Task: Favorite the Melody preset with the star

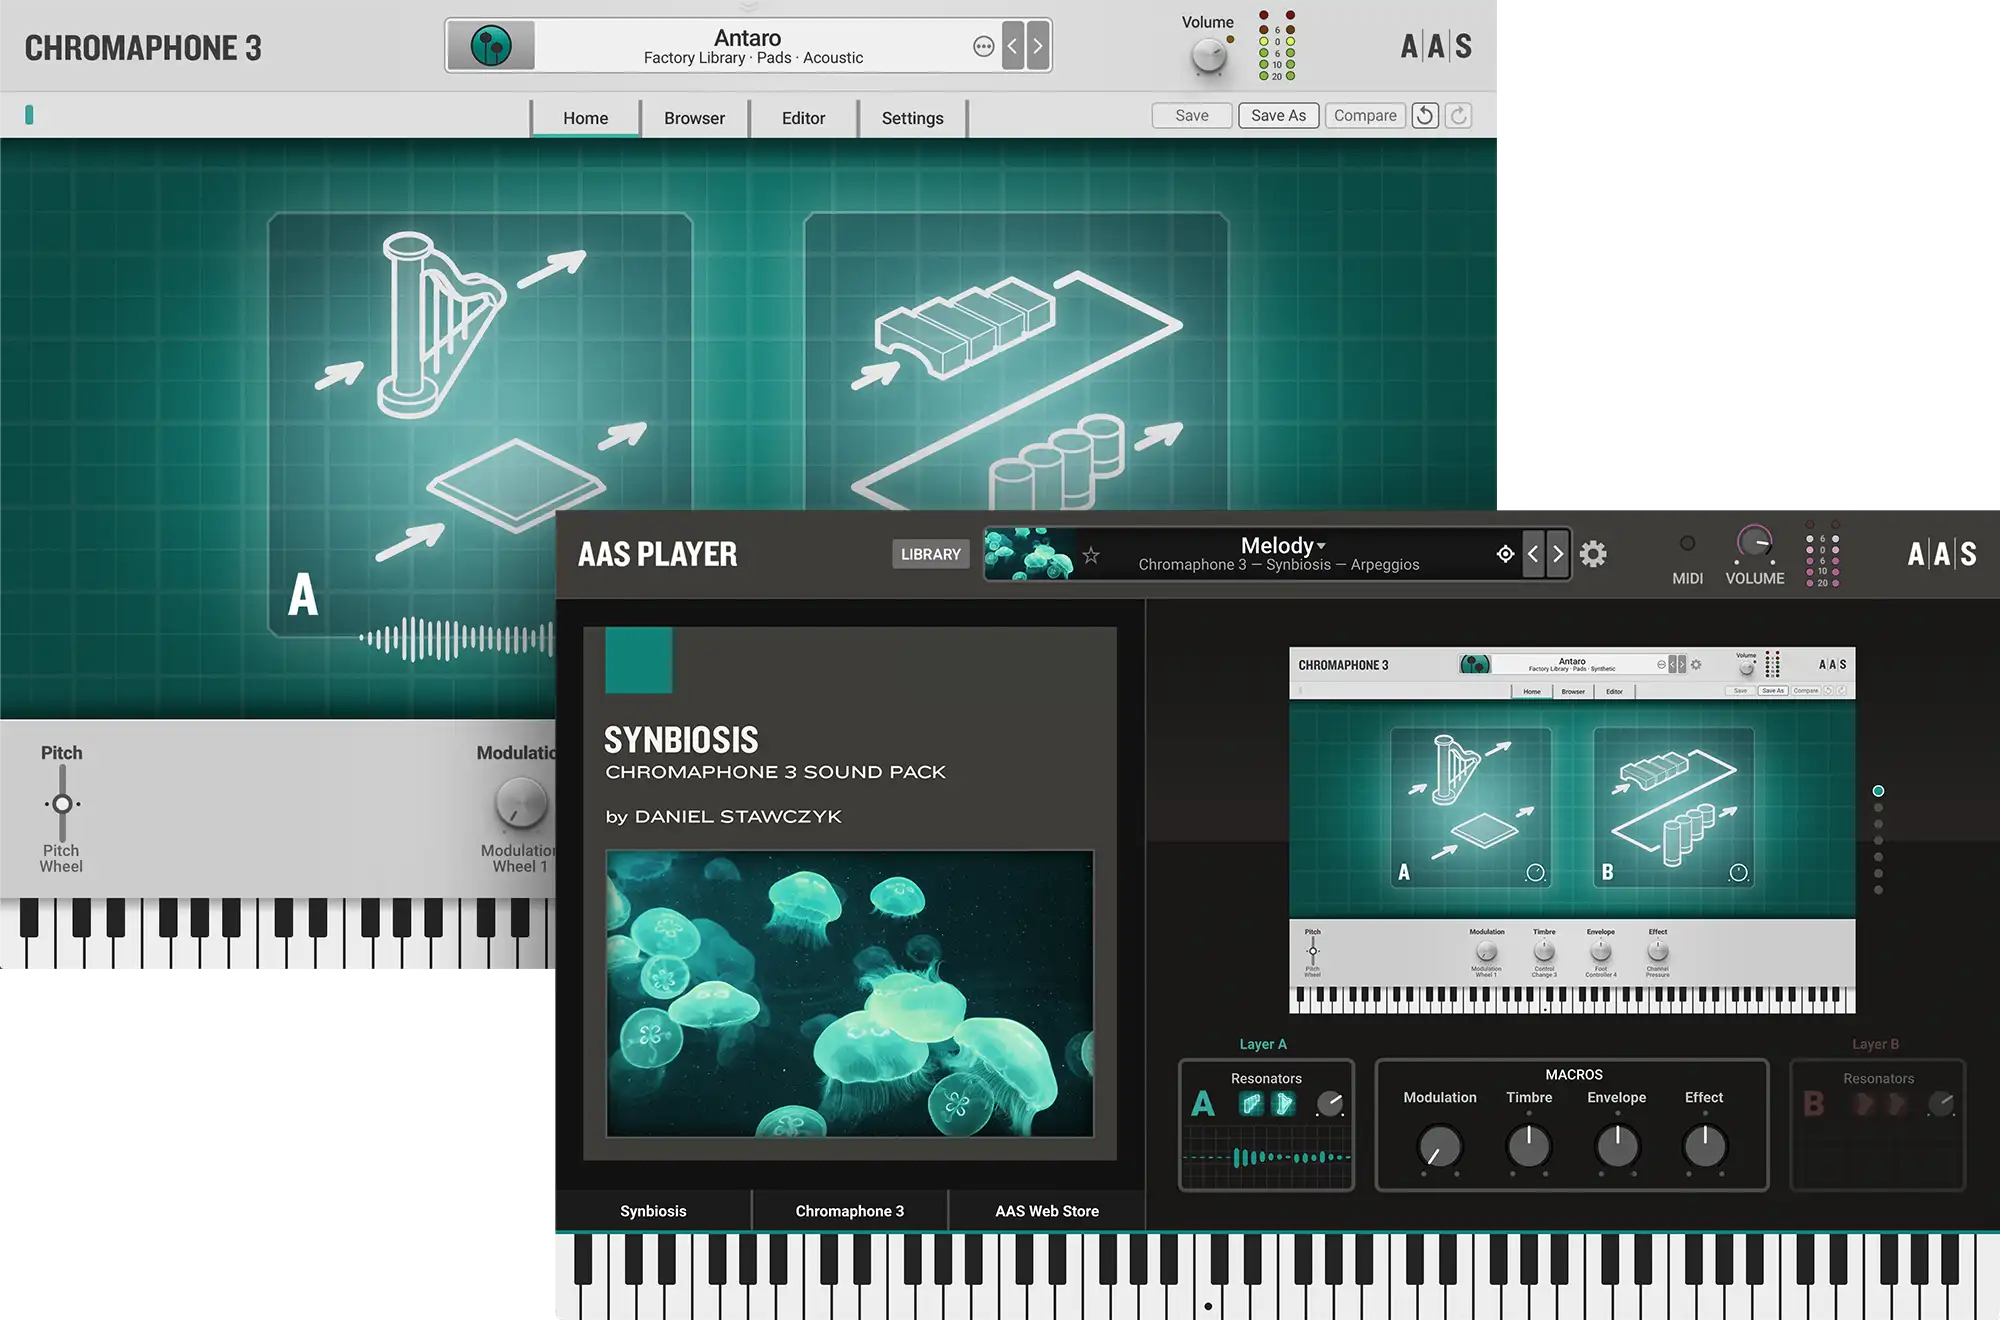Action: point(1091,555)
